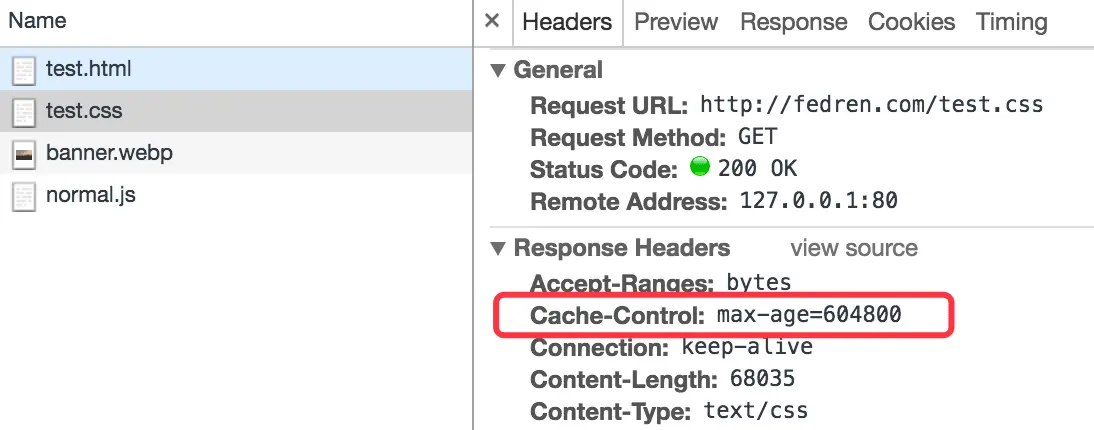Viewport: 1094px width, 430px height.
Task: Click the Request URL value fedren.com/test.css
Action: tap(871, 104)
